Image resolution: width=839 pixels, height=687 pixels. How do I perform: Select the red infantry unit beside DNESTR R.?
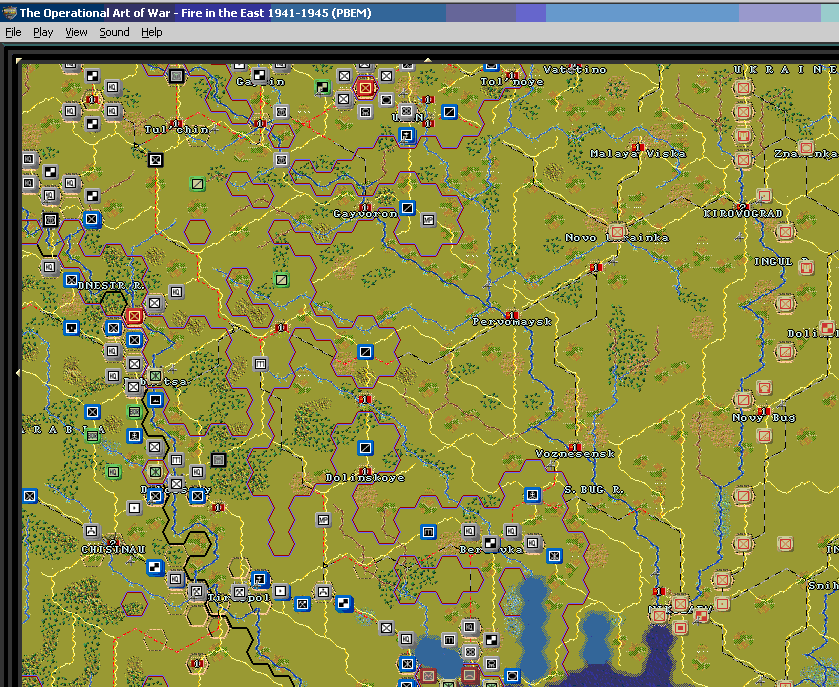(x=134, y=316)
